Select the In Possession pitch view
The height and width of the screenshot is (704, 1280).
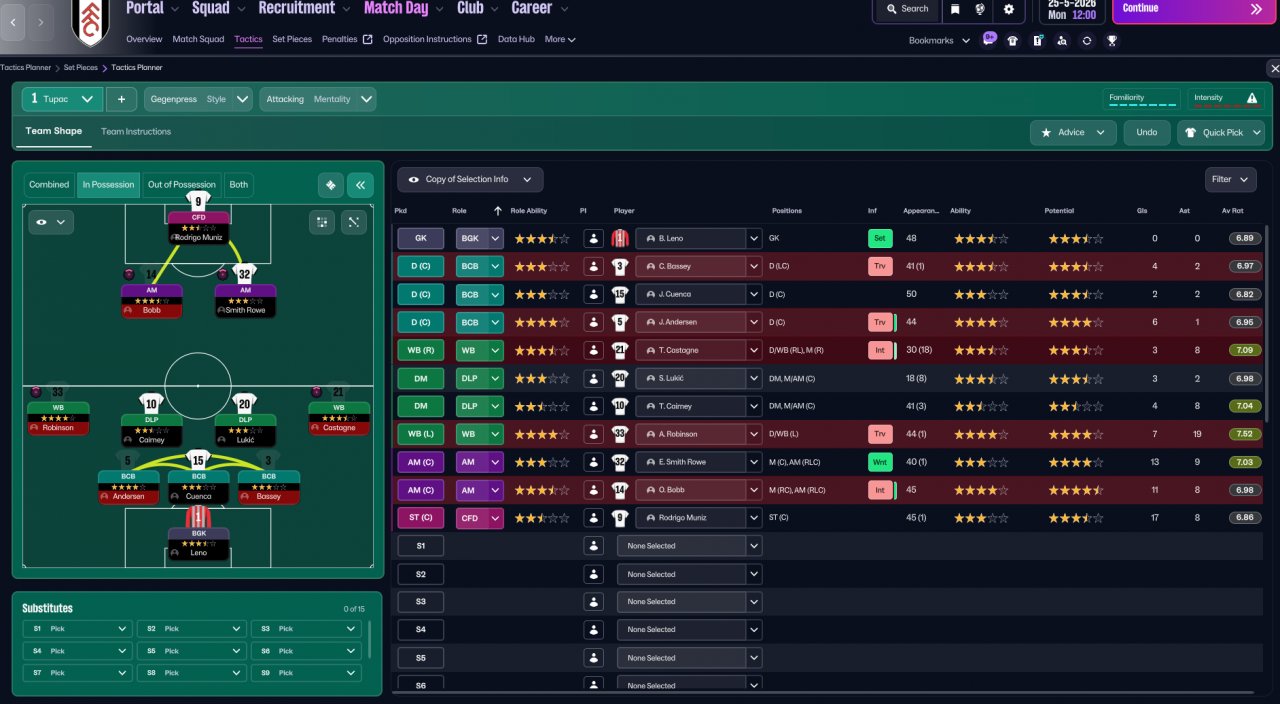pyautogui.click(x=108, y=185)
